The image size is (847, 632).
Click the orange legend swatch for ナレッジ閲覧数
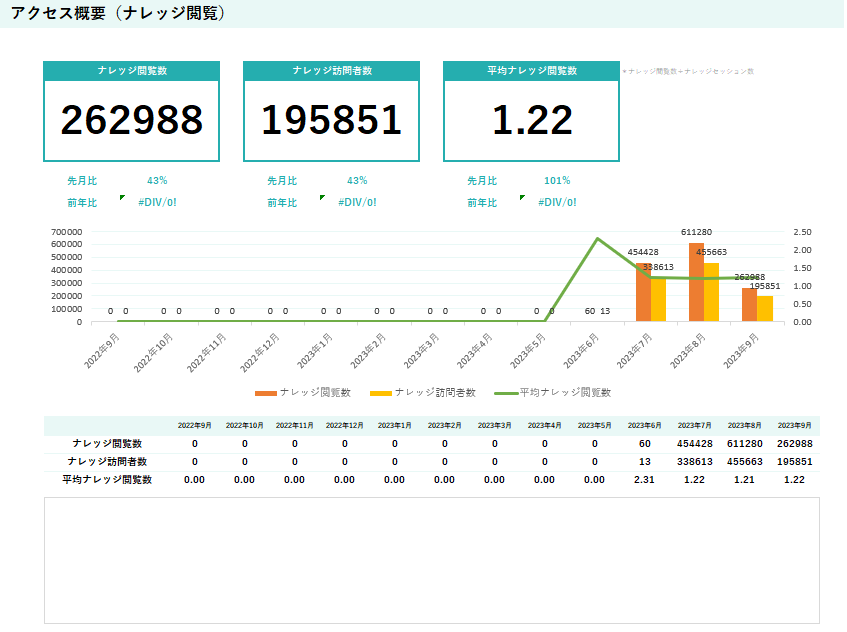265,393
